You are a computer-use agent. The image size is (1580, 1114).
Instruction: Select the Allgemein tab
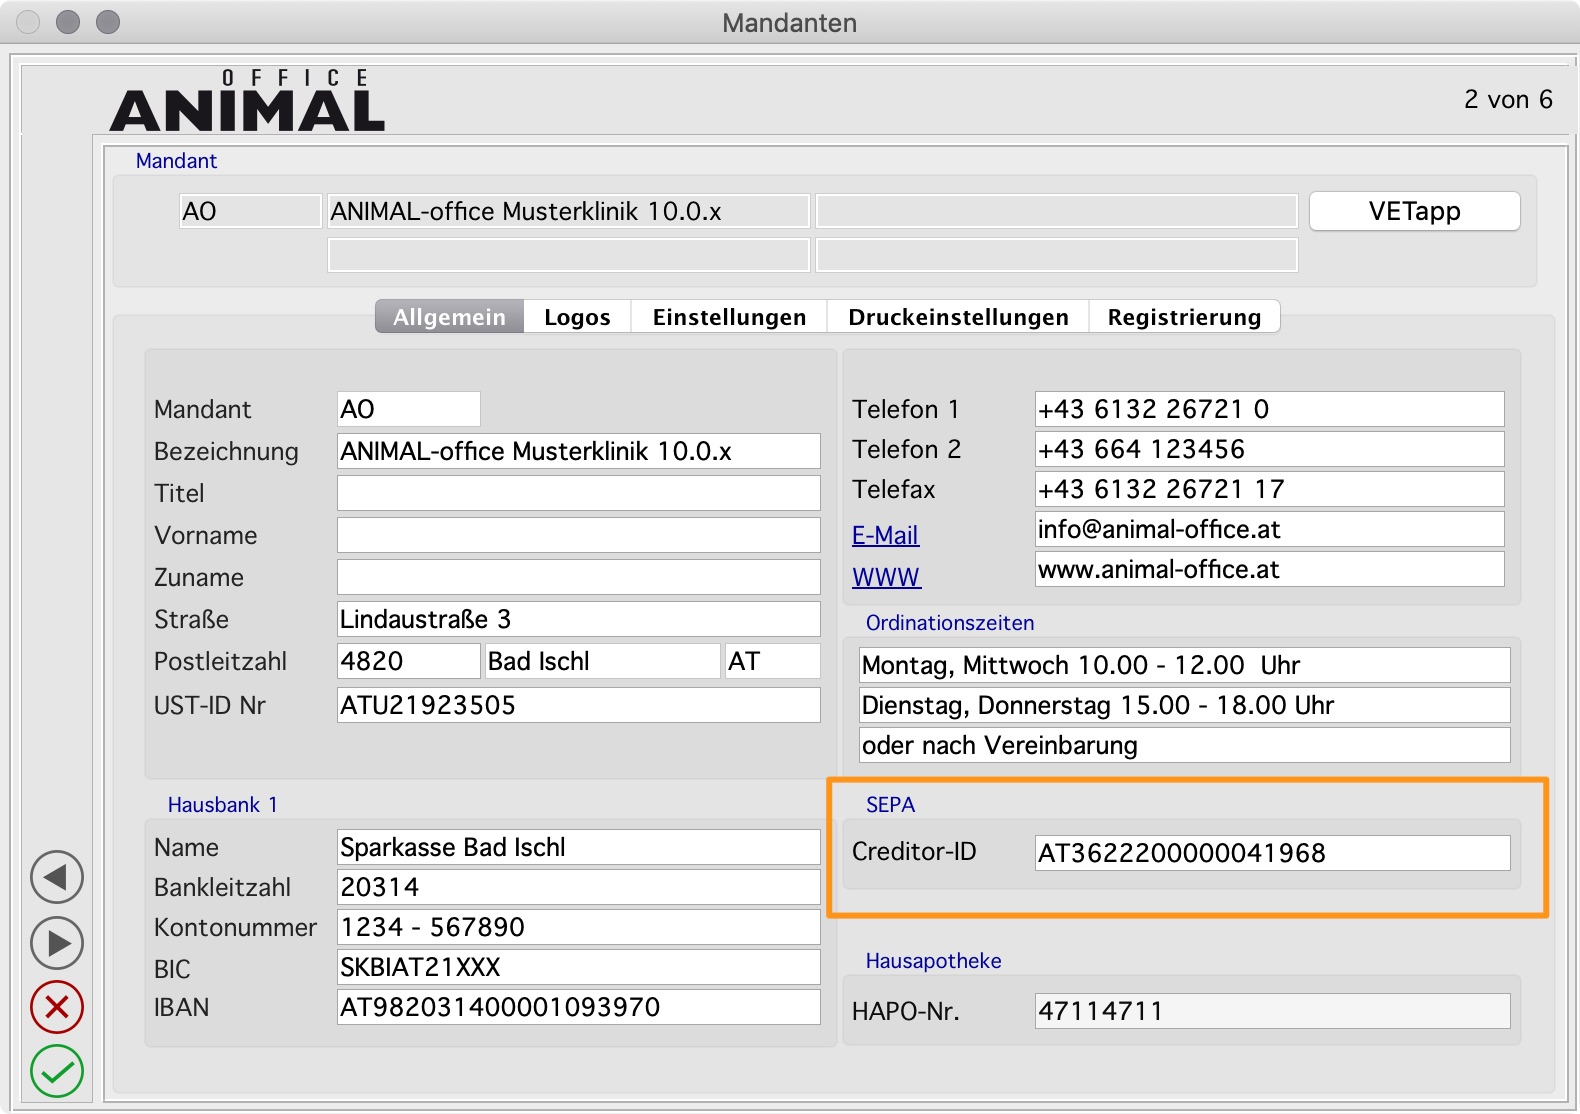tap(449, 317)
